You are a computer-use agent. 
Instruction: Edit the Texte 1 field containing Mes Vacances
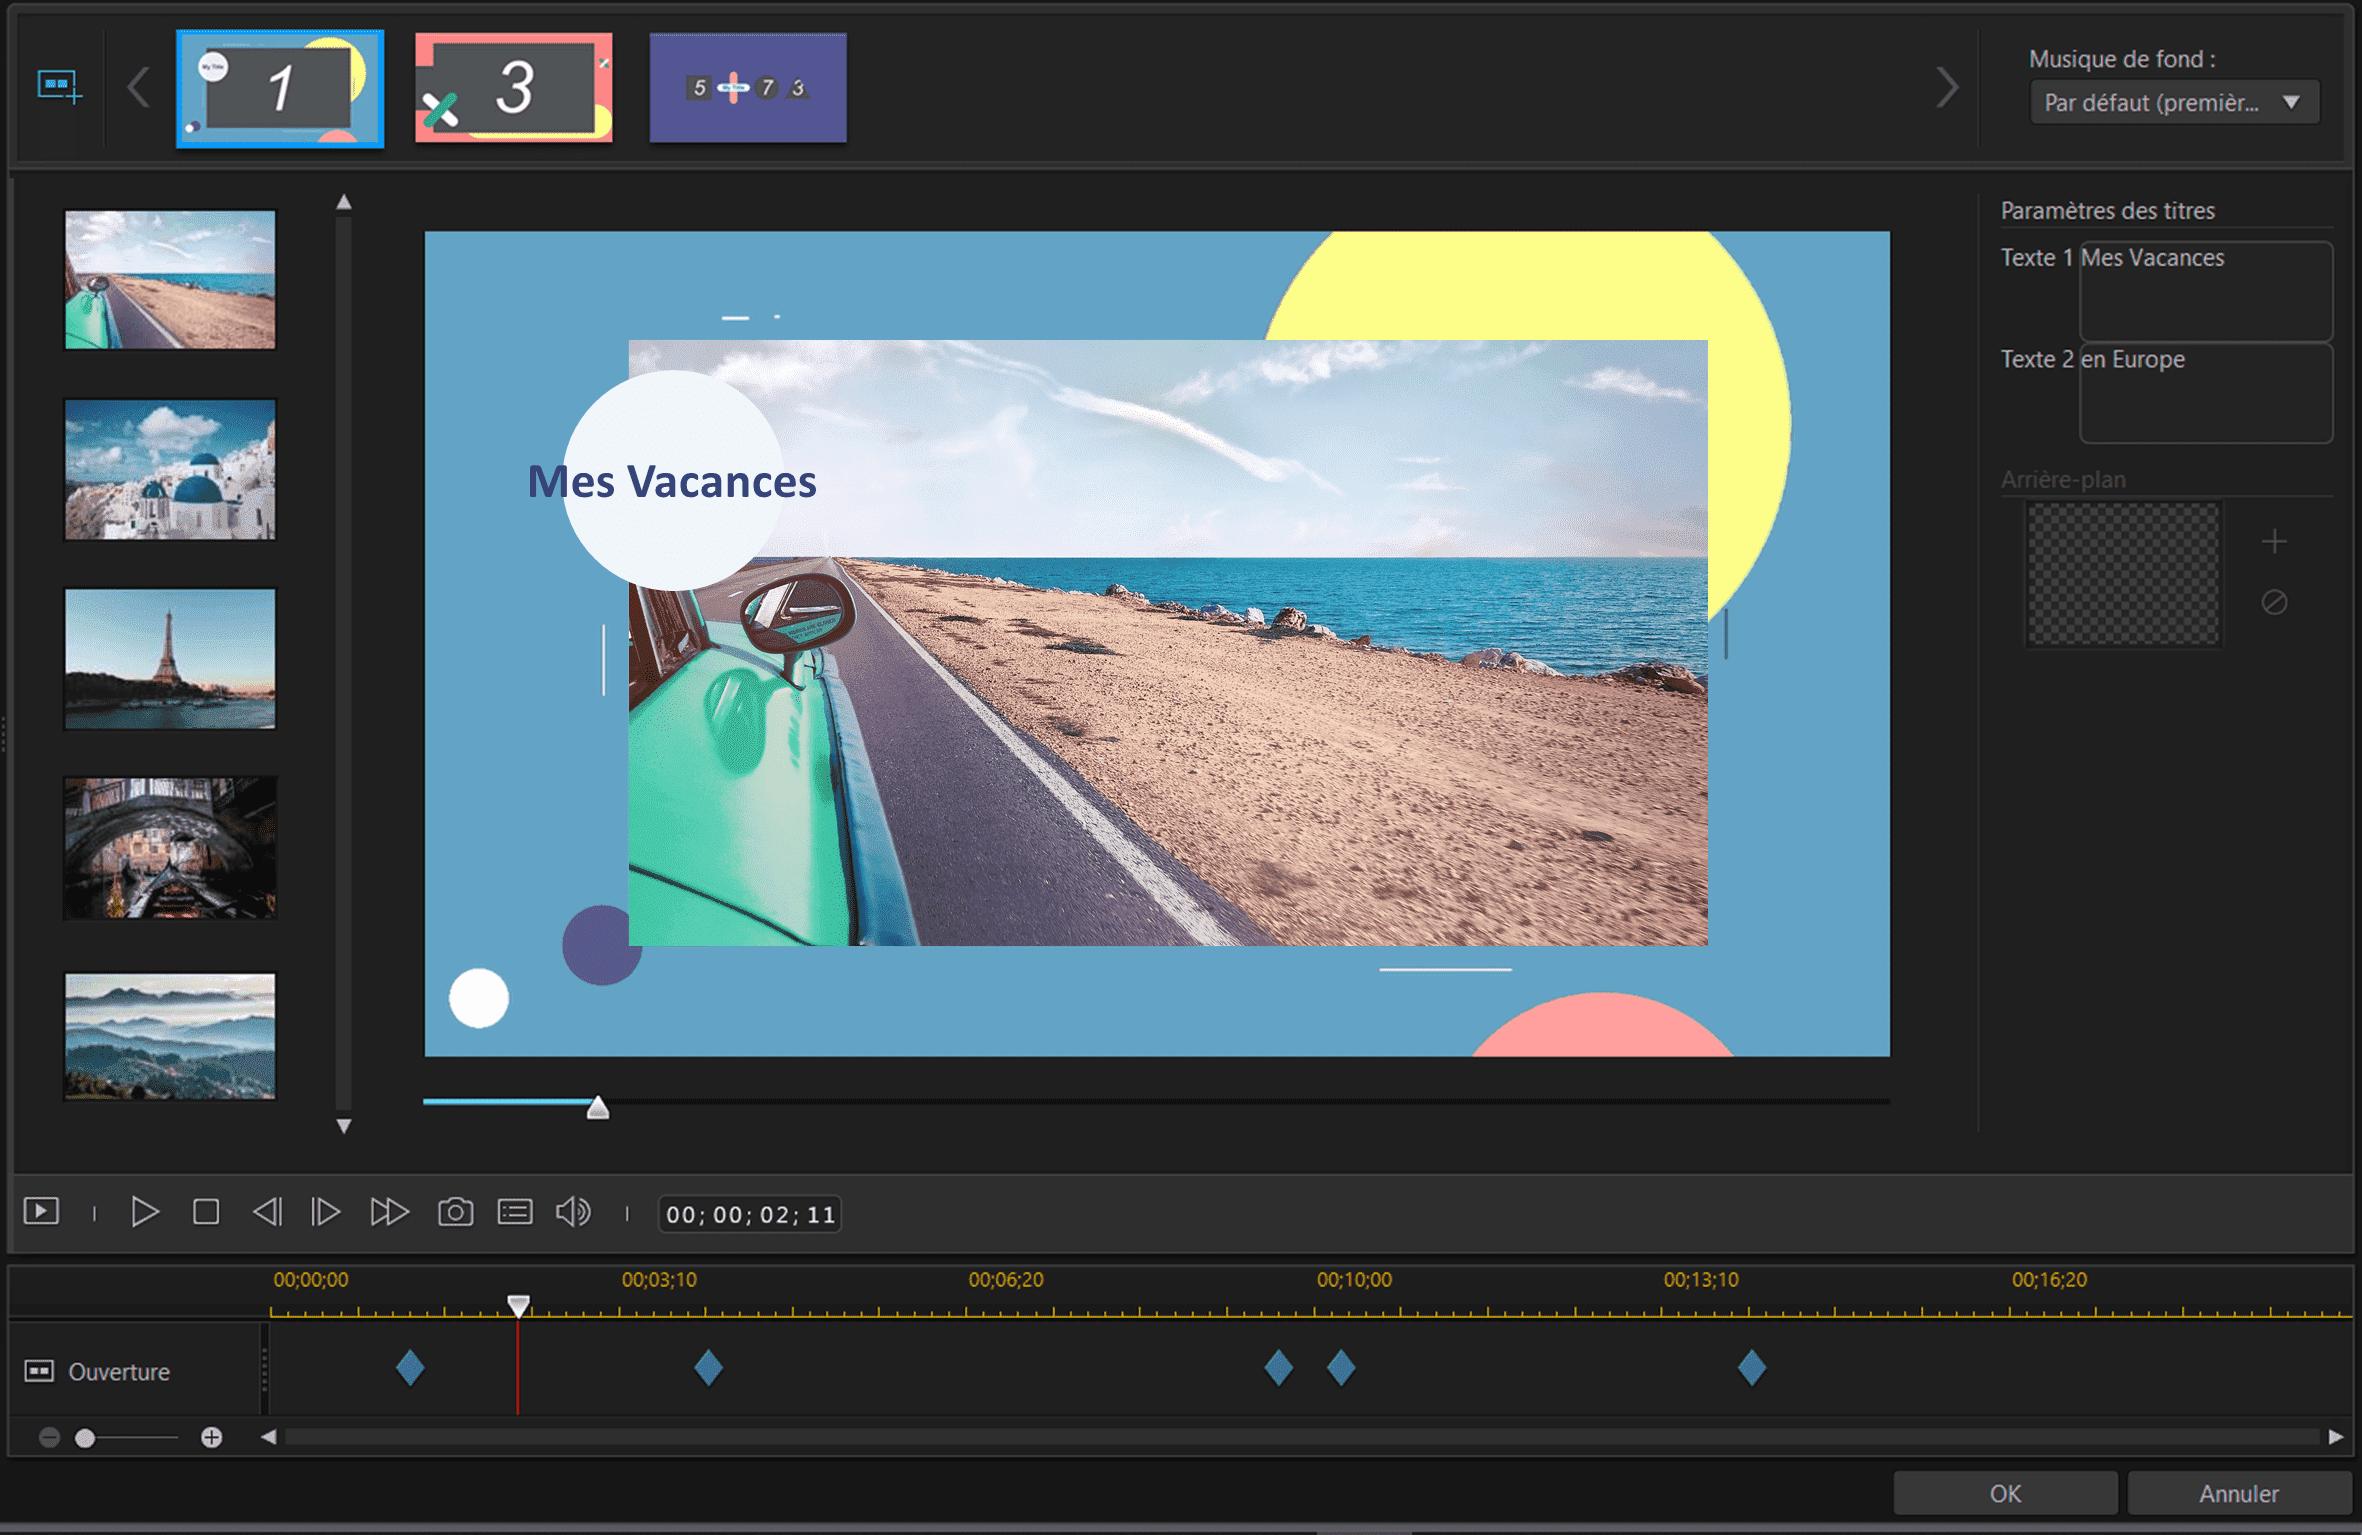tap(2205, 290)
